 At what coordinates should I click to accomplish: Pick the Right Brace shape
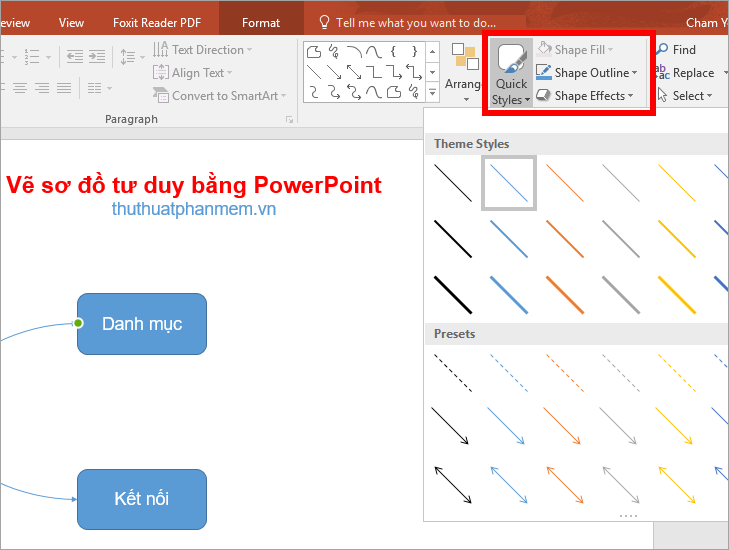pos(414,52)
